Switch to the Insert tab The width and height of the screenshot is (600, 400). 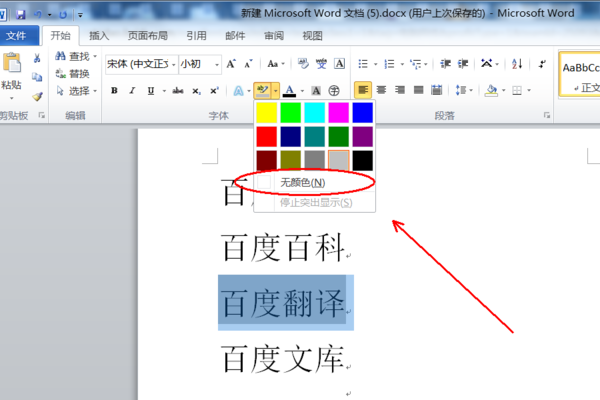(99, 36)
